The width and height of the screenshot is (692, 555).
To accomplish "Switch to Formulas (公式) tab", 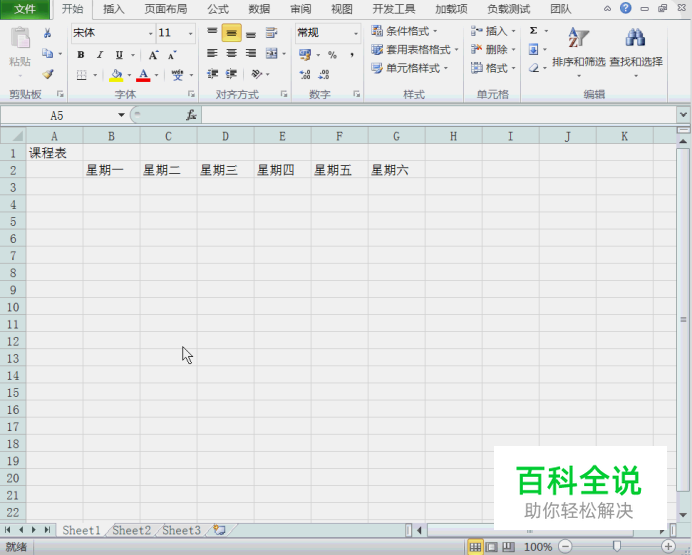I will pyautogui.click(x=218, y=9).
